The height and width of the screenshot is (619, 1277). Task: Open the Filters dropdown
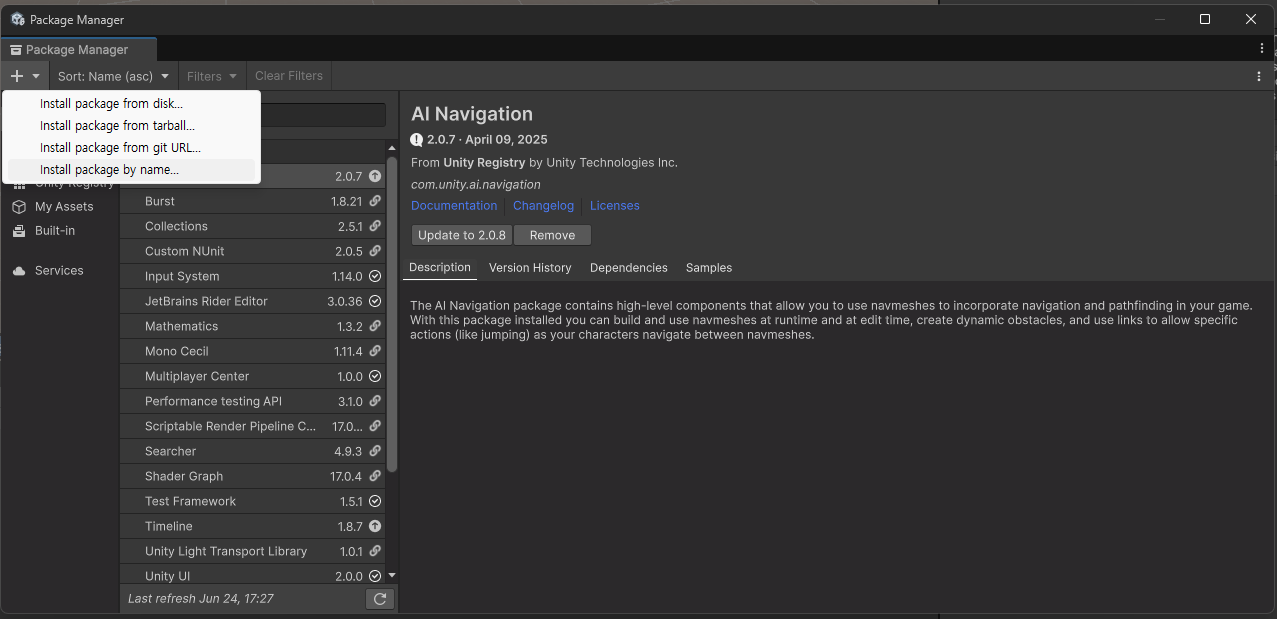tap(212, 76)
